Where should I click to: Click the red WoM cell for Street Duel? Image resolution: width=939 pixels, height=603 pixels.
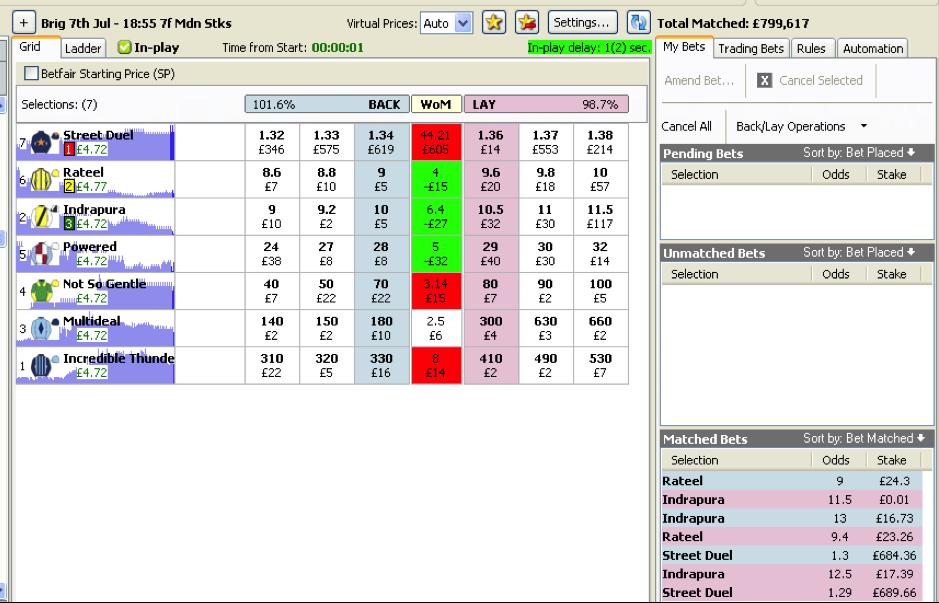click(436, 142)
